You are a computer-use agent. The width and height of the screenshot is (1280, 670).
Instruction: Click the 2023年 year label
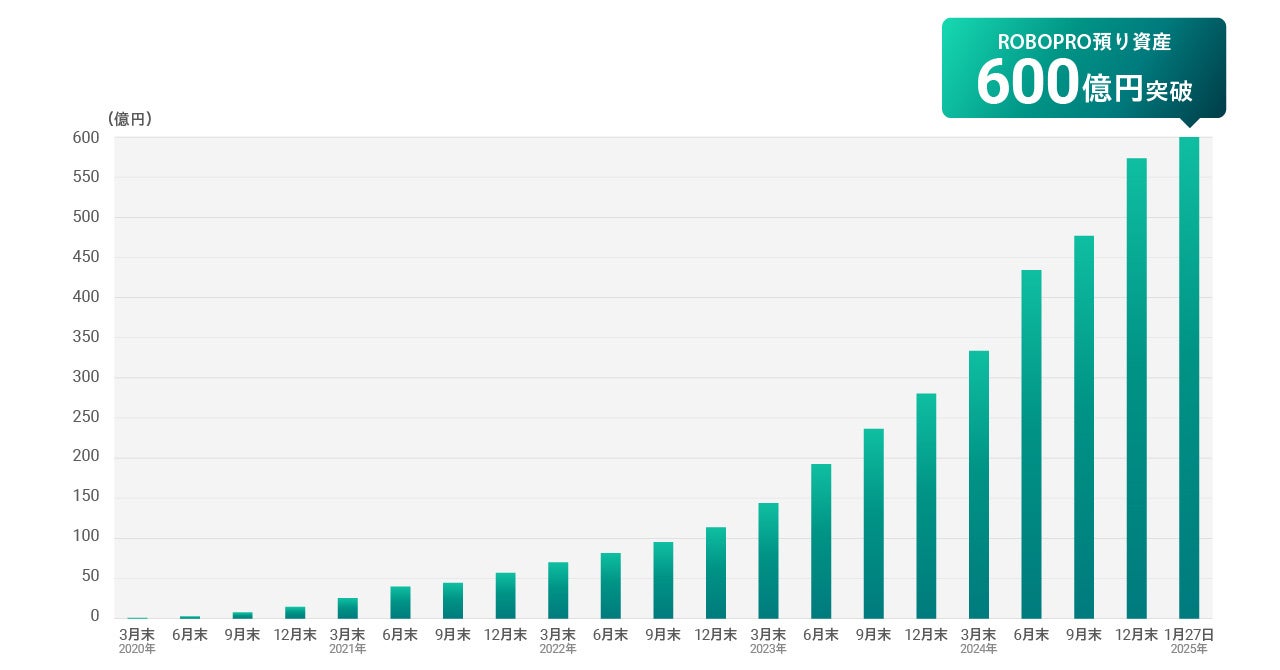(x=768, y=649)
